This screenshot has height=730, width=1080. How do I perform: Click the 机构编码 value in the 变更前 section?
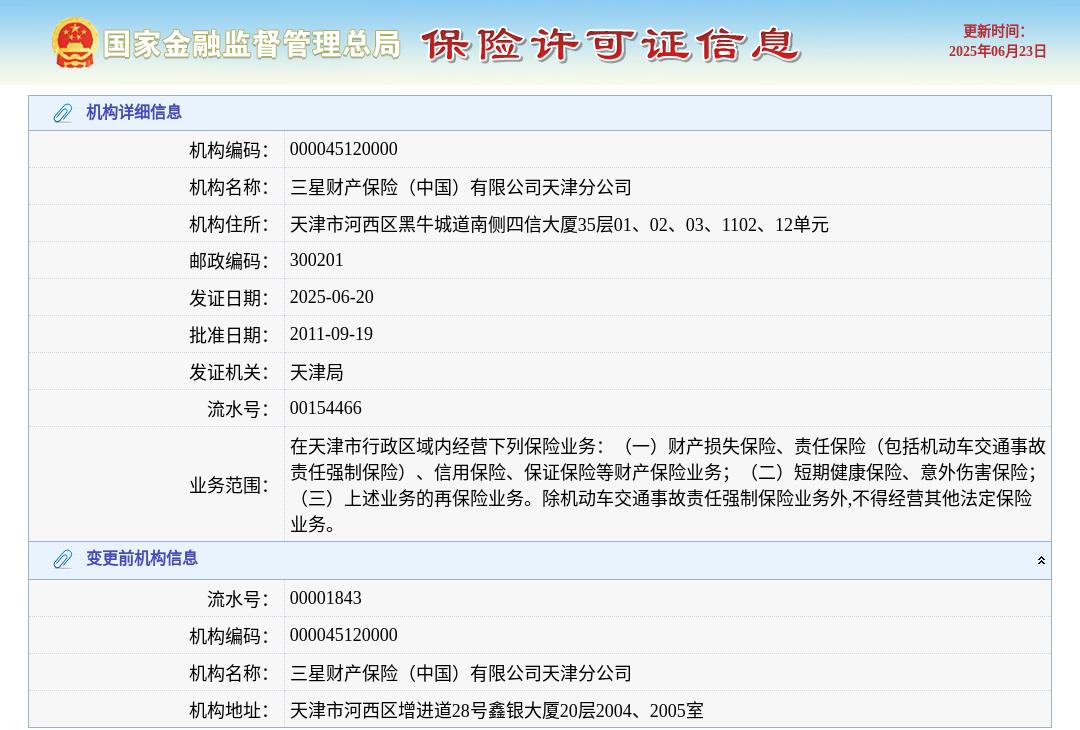point(344,636)
